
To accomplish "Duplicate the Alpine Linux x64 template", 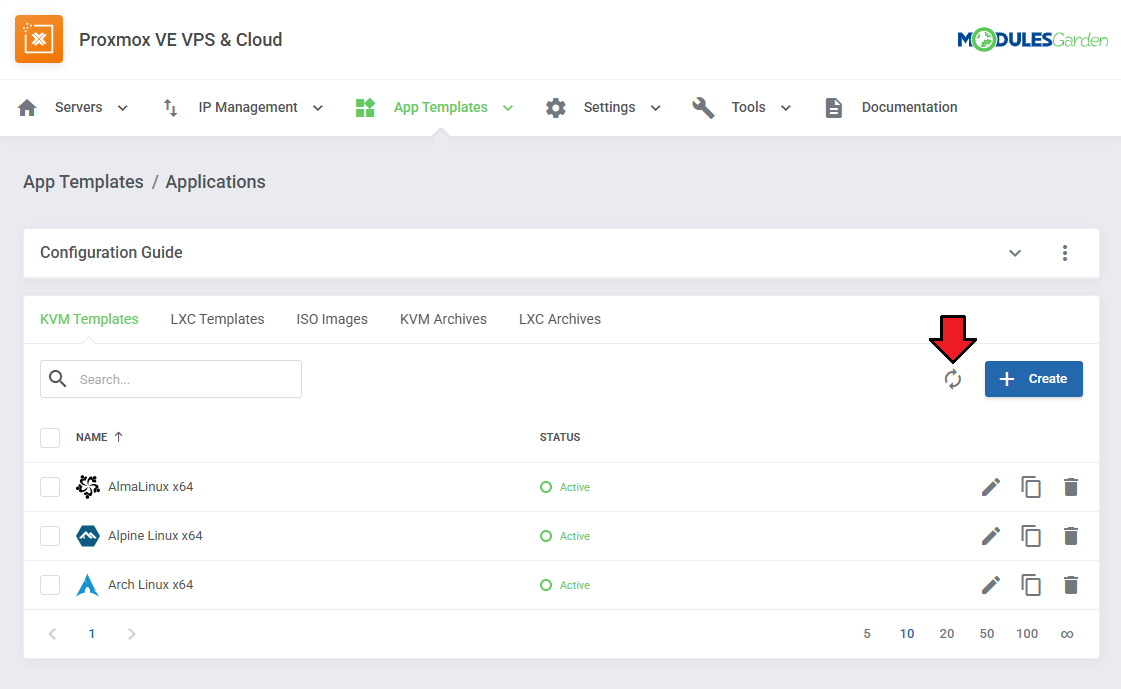I will [1030, 536].
